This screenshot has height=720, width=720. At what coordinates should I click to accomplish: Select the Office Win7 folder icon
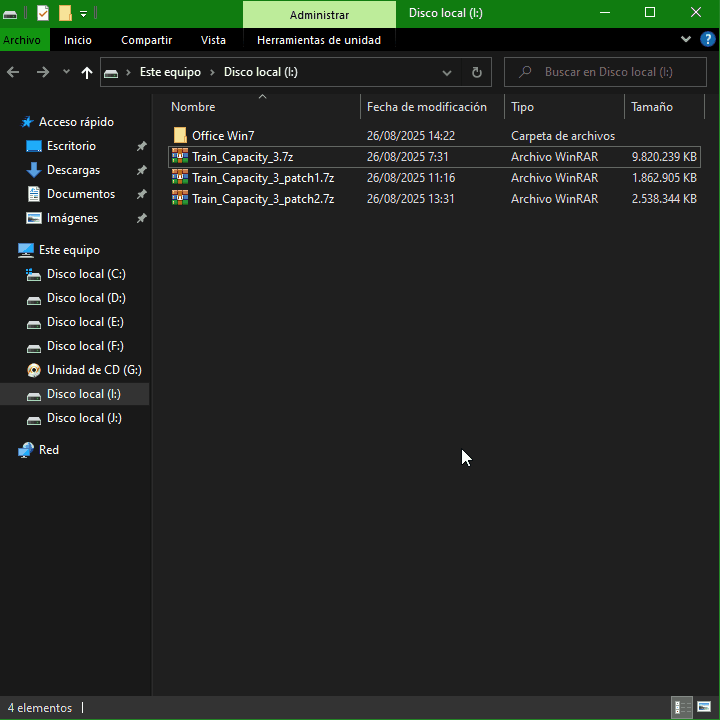click(180, 136)
